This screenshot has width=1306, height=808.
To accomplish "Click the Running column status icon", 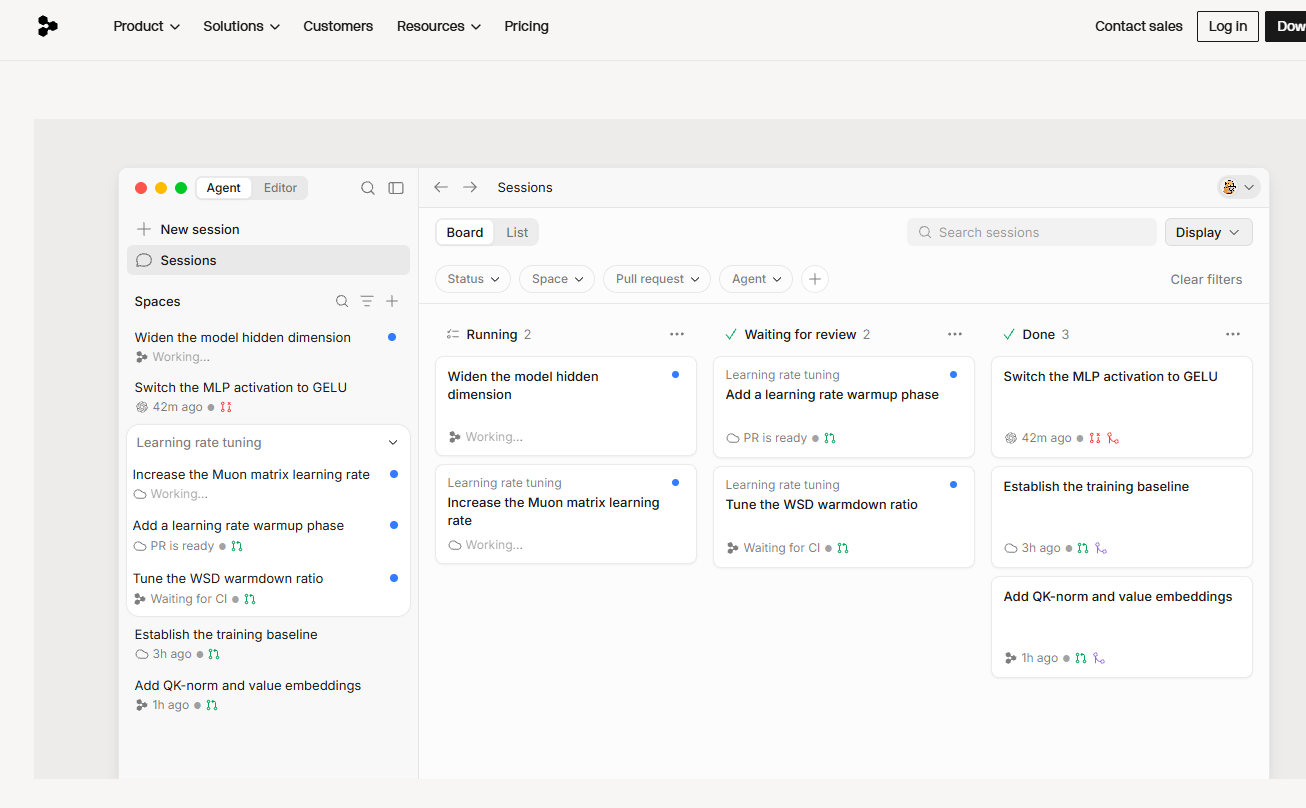I will [453, 334].
